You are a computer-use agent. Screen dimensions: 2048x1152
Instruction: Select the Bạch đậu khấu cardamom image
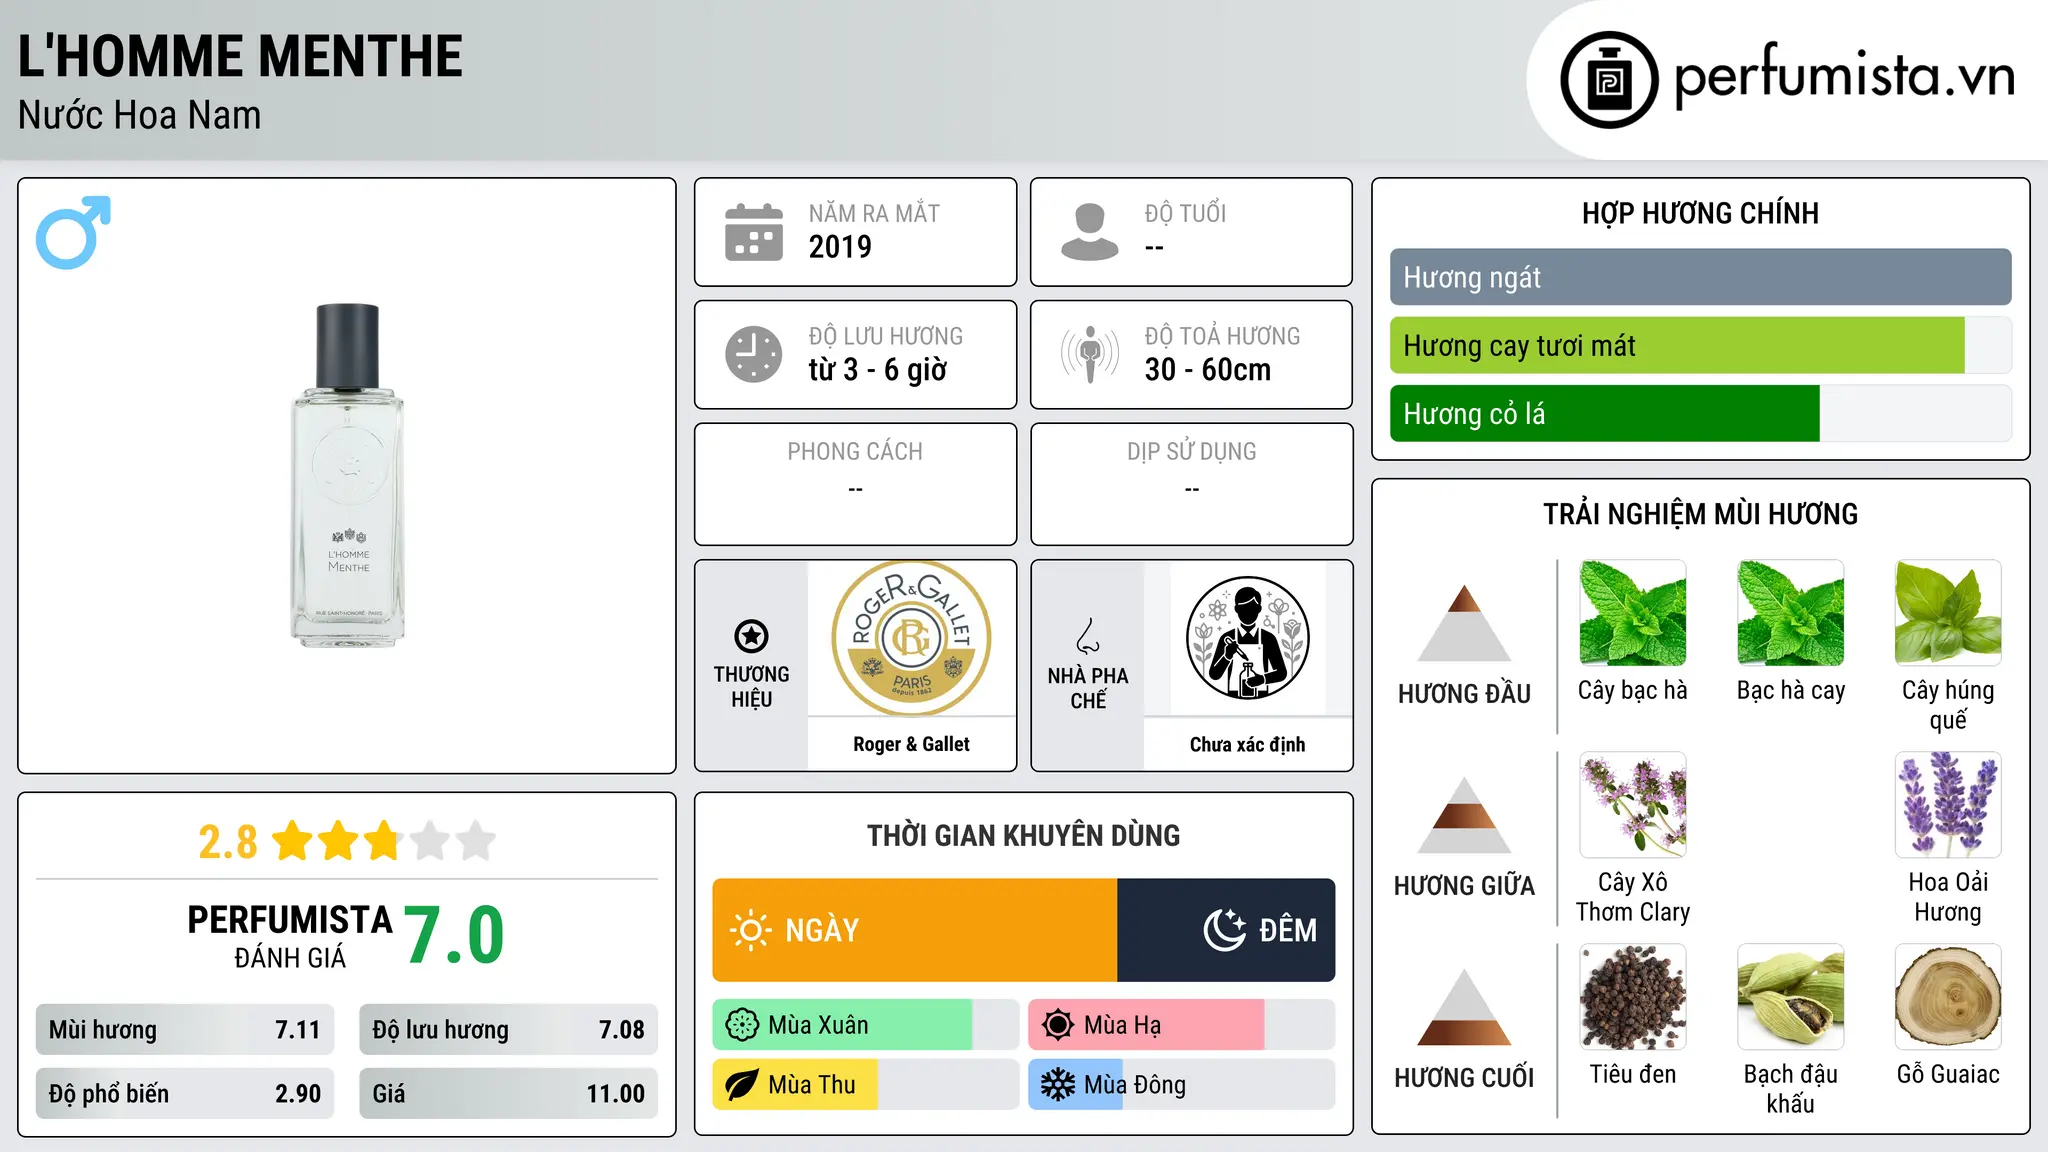point(1791,997)
